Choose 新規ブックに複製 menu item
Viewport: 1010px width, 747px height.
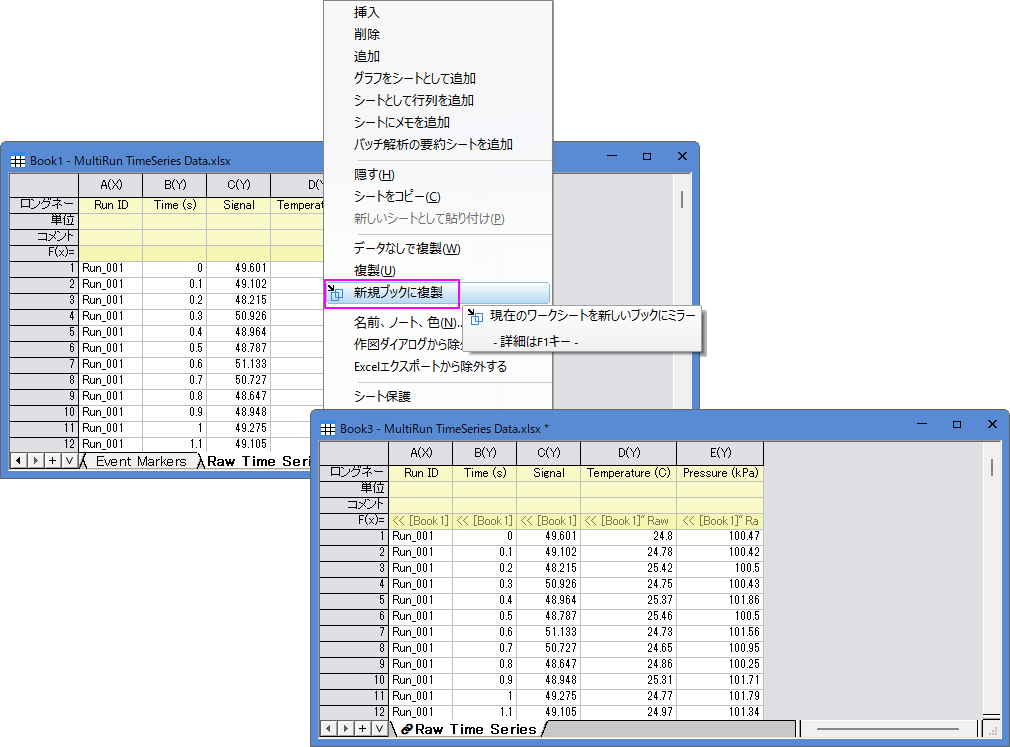pos(438,293)
